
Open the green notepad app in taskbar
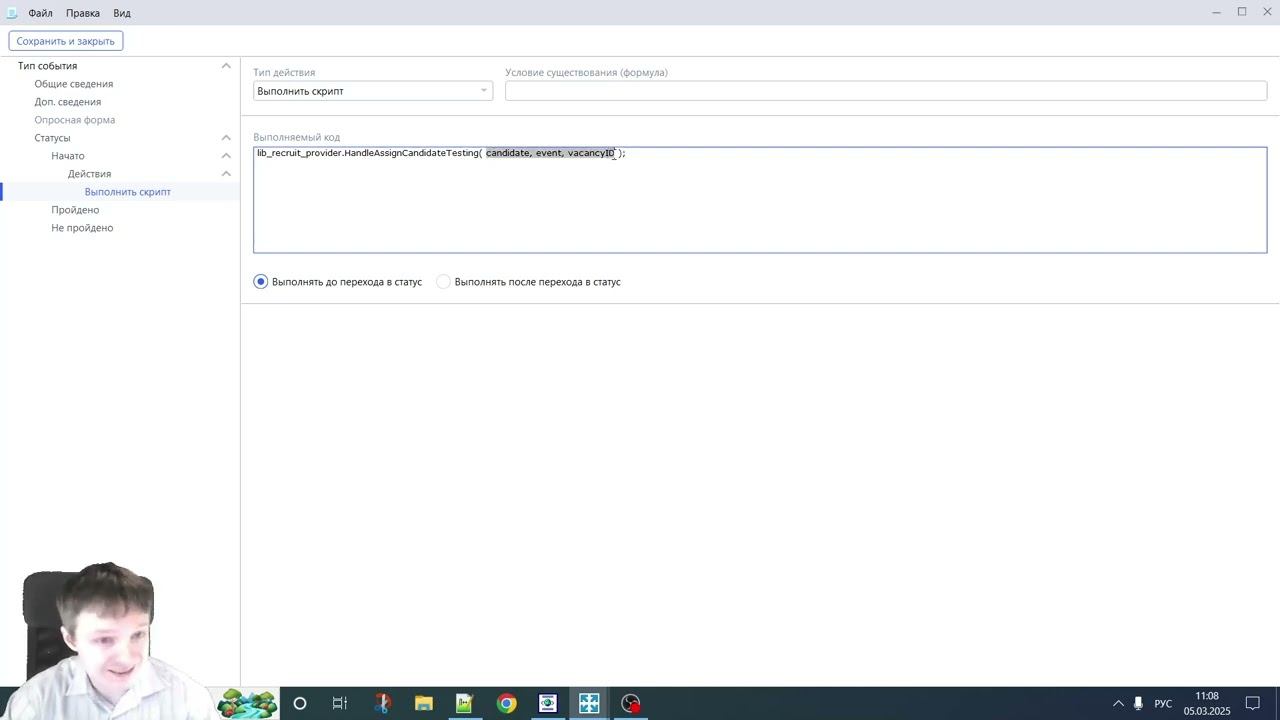(465, 704)
